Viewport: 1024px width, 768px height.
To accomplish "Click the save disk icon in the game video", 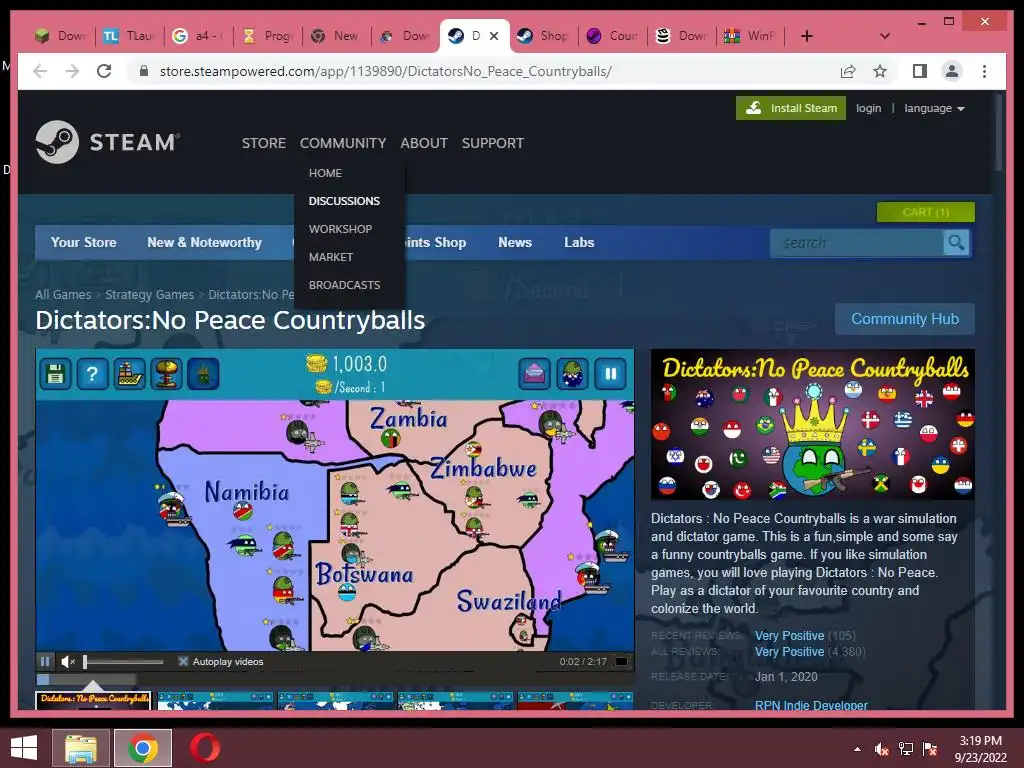I will click(56, 374).
